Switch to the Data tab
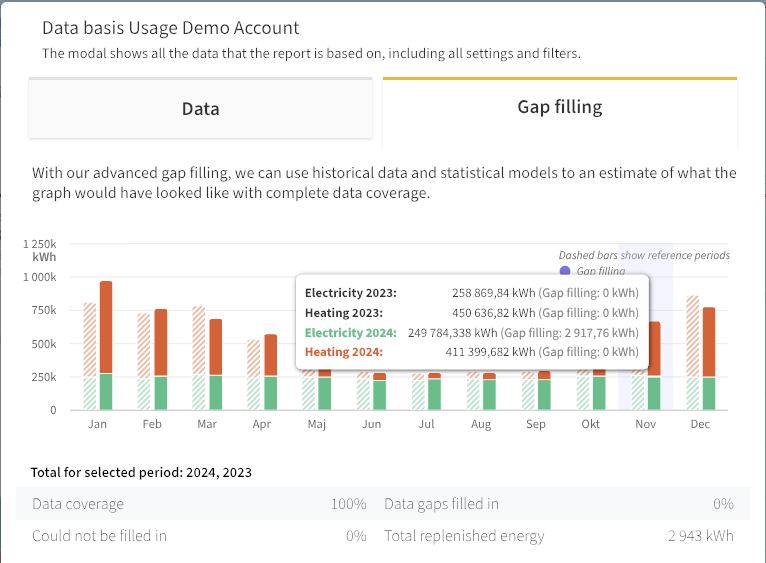The width and height of the screenshot is (766, 563). point(200,108)
